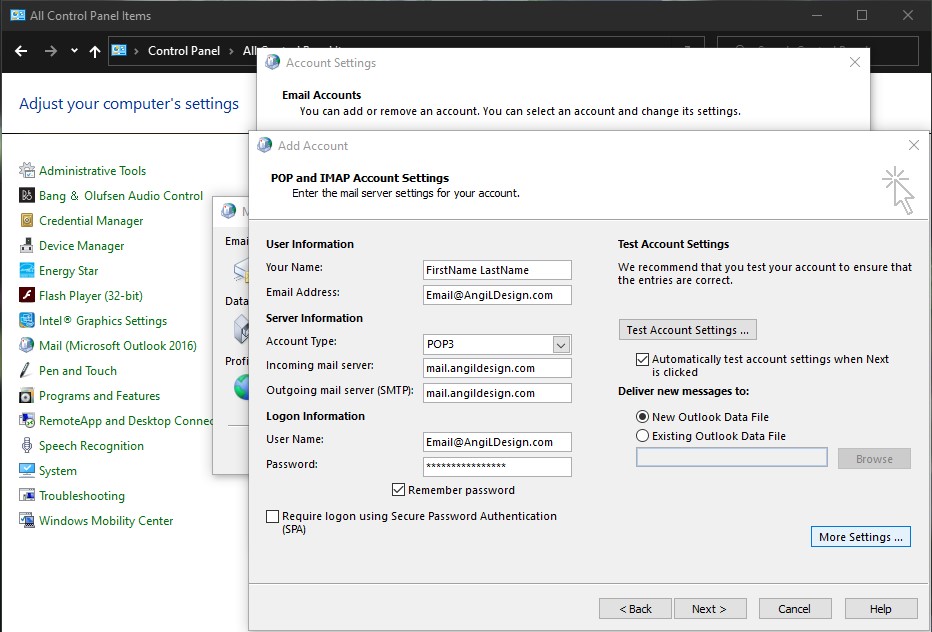The width and height of the screenshot is (932, 632).
Task: Click the Next button
Action: (709, 609)
